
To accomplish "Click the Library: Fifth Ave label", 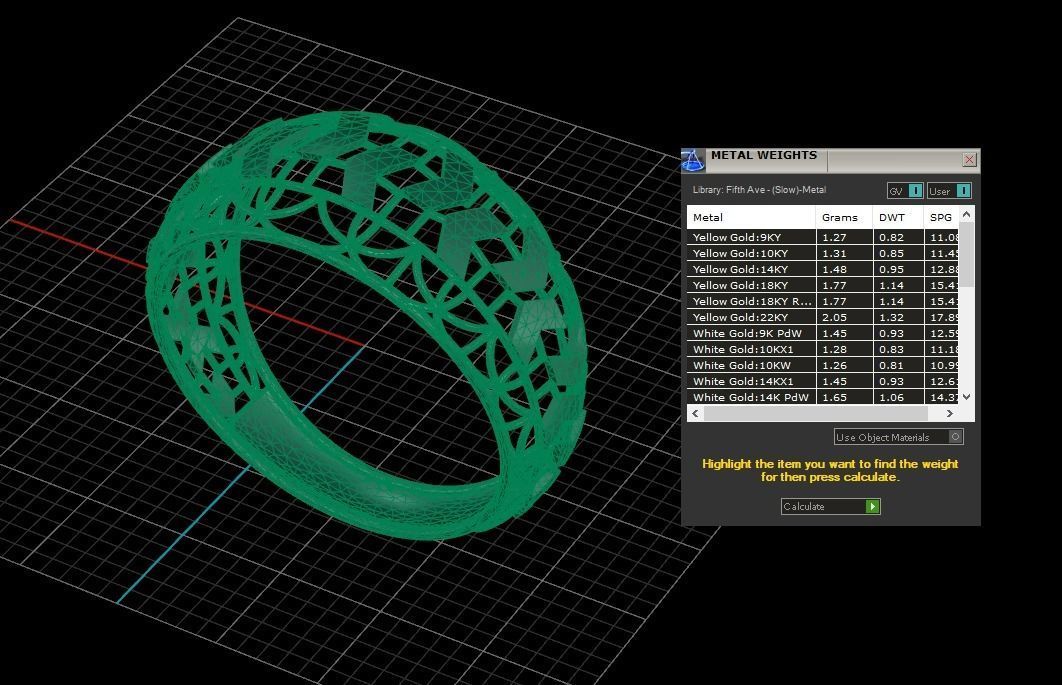I will pos(759,190).
